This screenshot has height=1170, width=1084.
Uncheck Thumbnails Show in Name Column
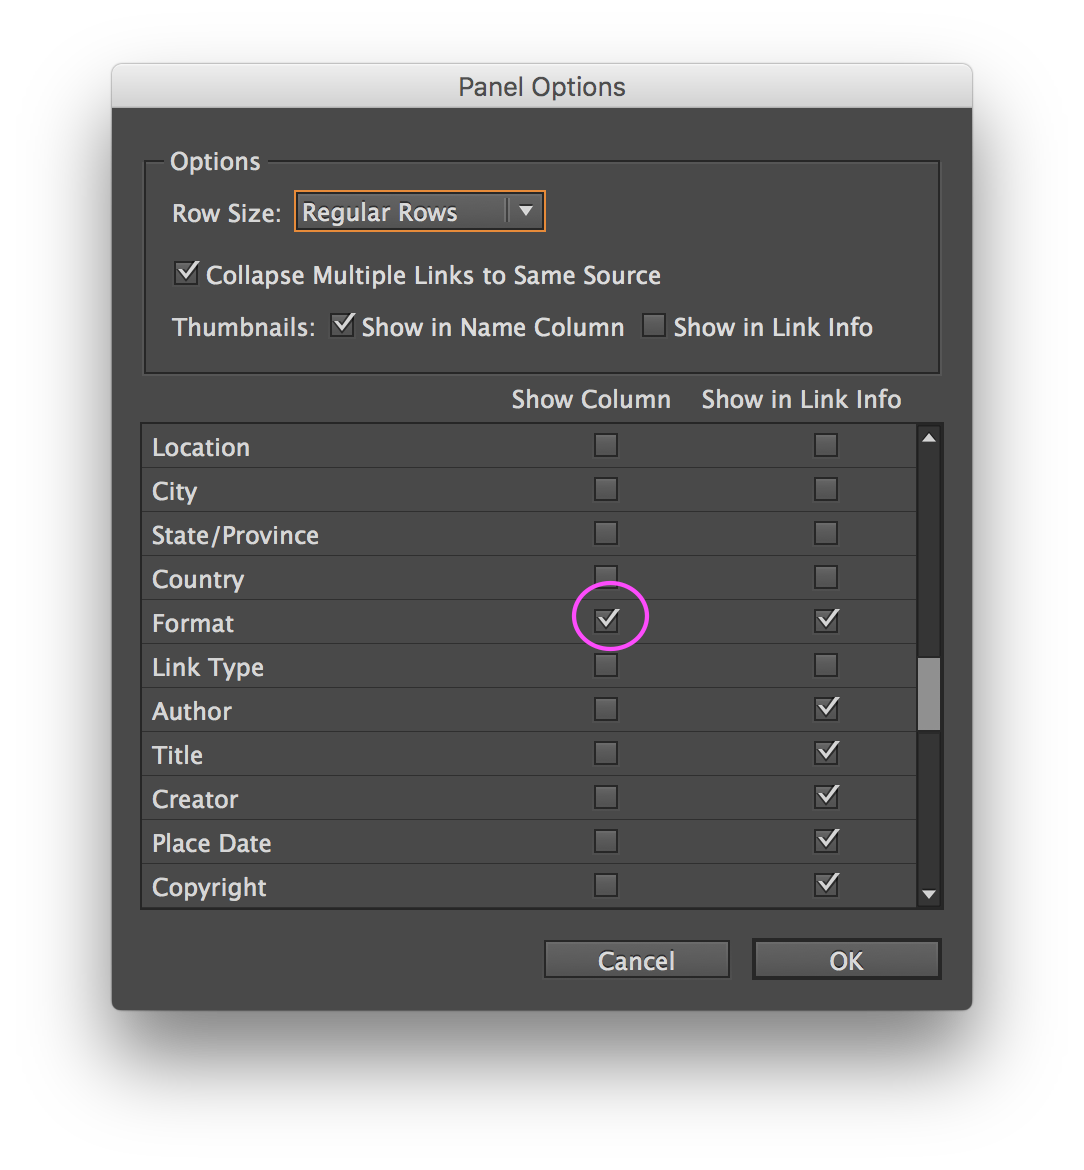tap(342, 325)
